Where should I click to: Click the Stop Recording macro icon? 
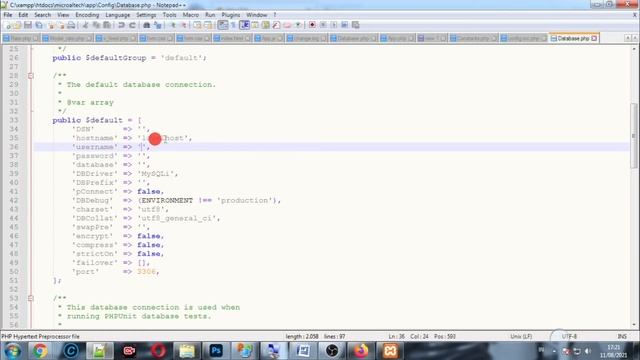tap(323, 25)
